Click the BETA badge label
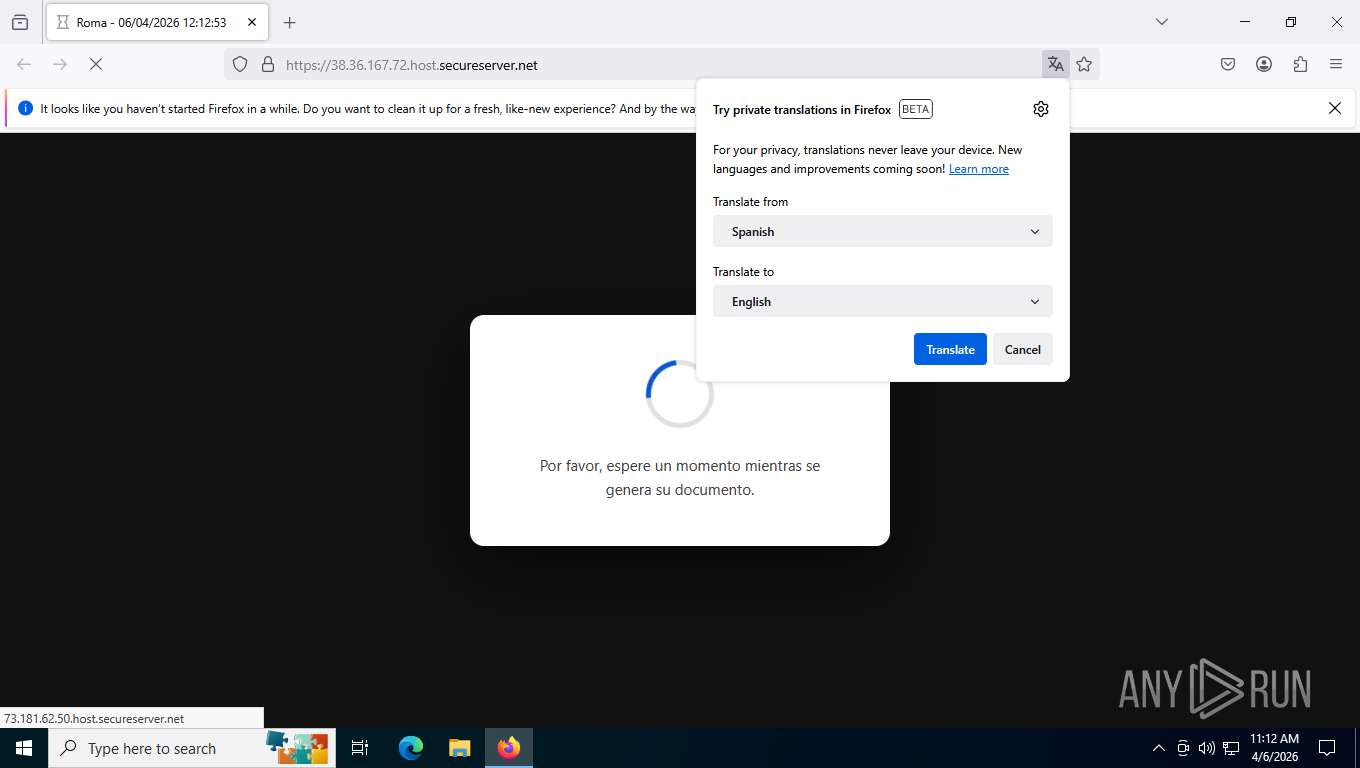 click(x=916, y=109)
